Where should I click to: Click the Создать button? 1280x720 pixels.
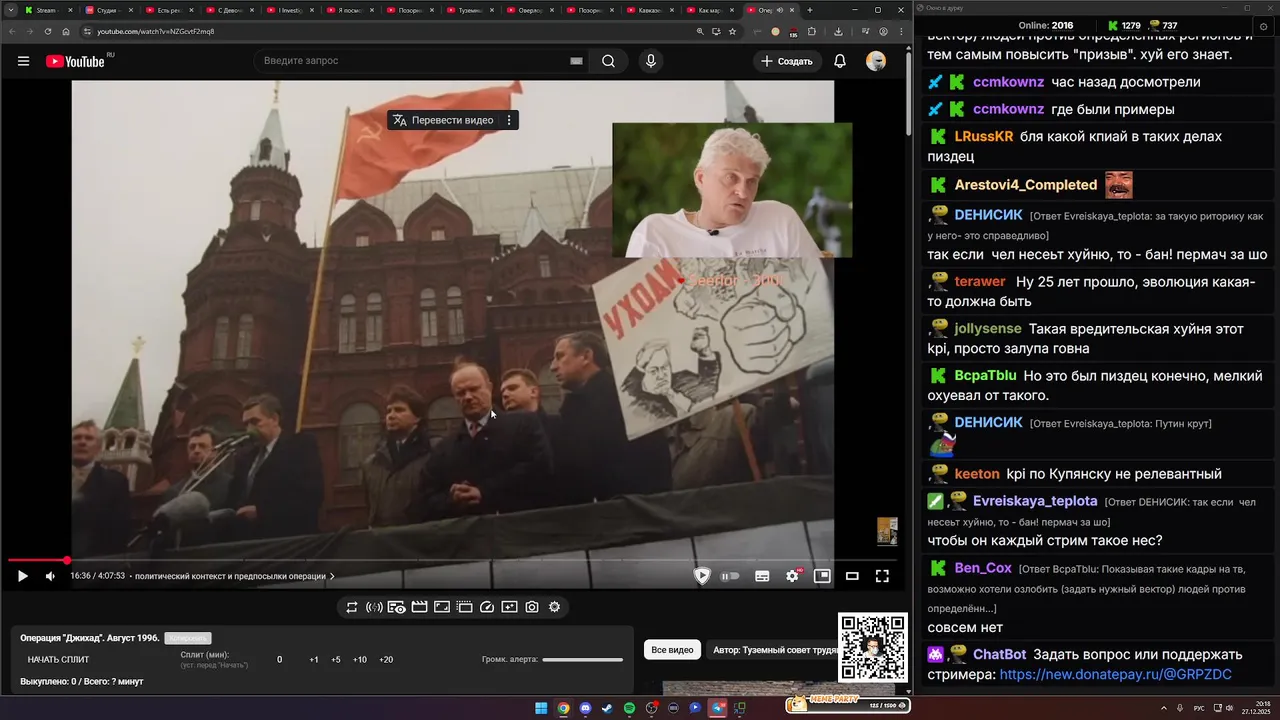pyautogui.click(x=787, y=61)
